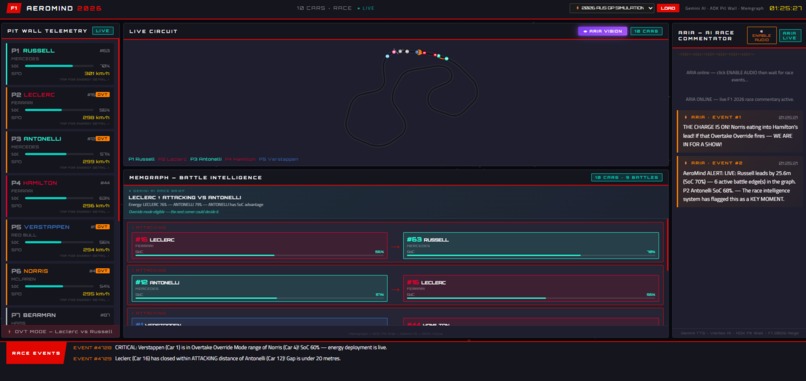806x381 pixels.
Task: Select the P1 Russell telemetry card
Action: pos(60,64)
